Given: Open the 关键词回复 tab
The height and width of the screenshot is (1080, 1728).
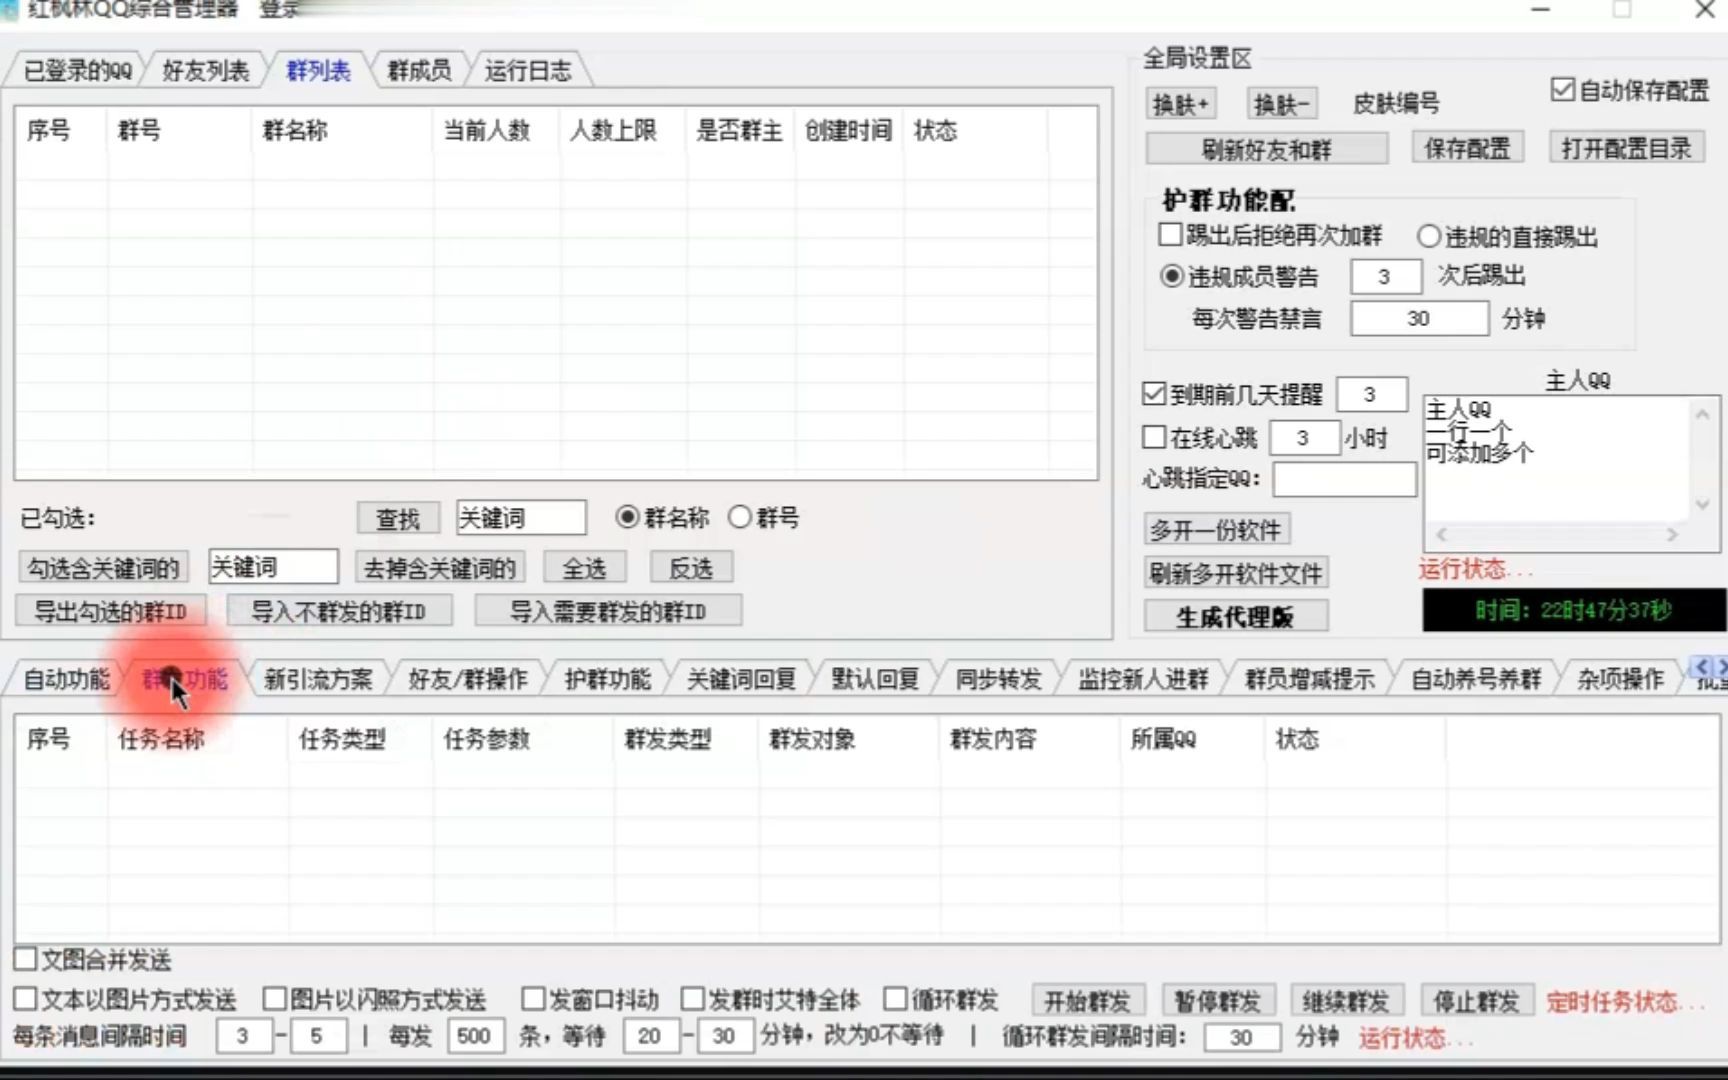Looking at the screenshot, I should [x=741, y=680].
